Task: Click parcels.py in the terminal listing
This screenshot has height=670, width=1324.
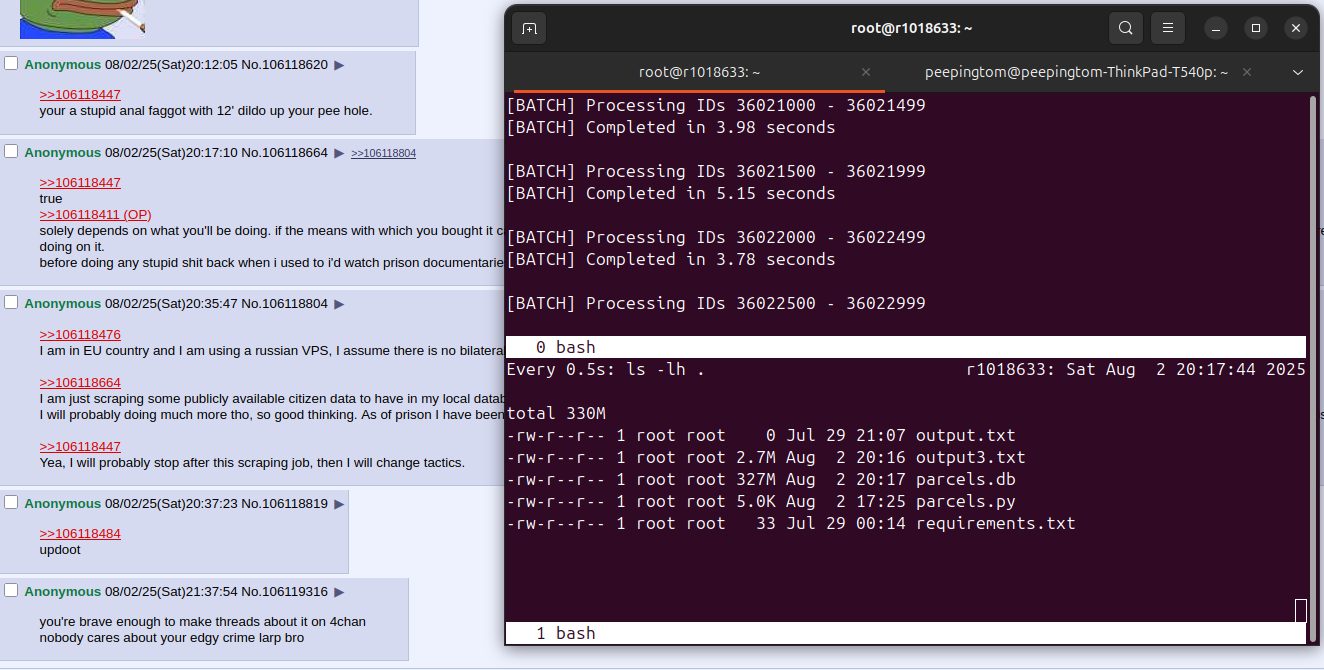Action: point(966,502)
